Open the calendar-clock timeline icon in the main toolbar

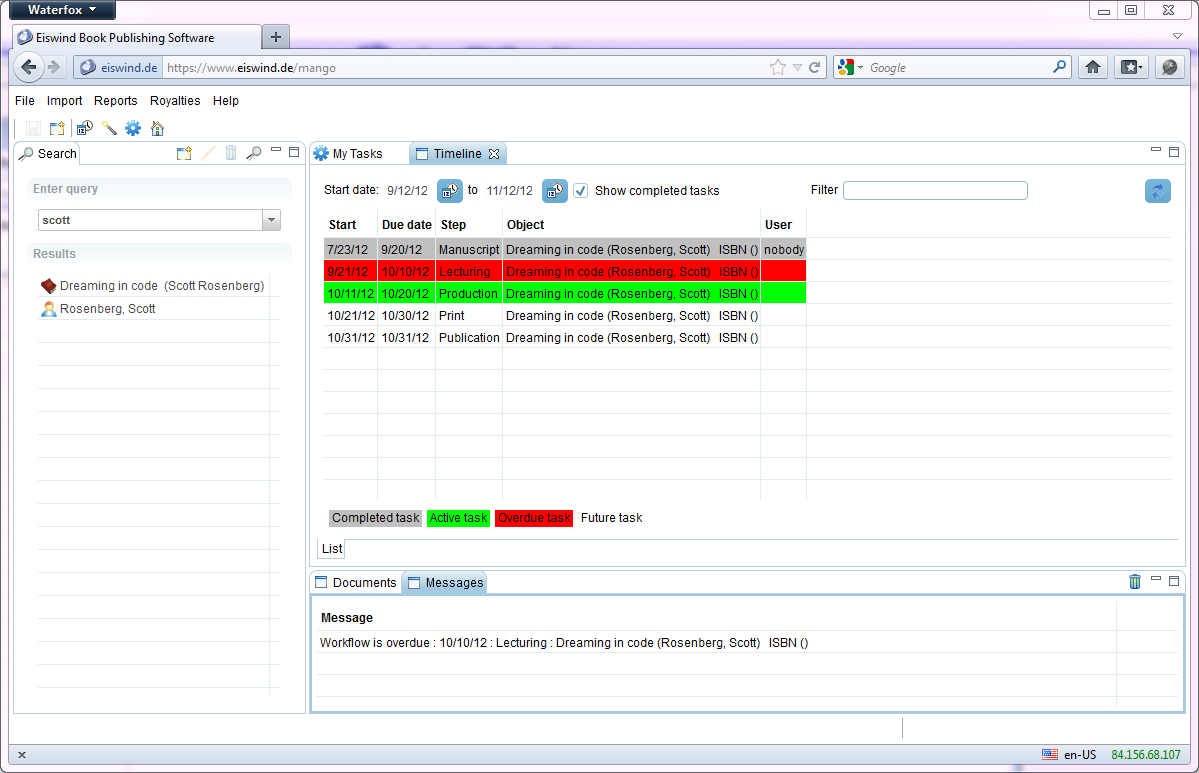(x=84, y=128)
